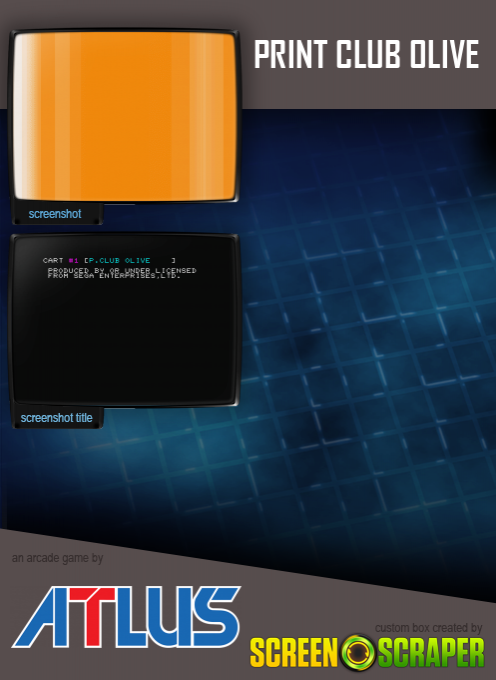The width and height of the screenshot is (496, 680).
Task: Click 'custom box created by' text
Action: tap(428, 628)
